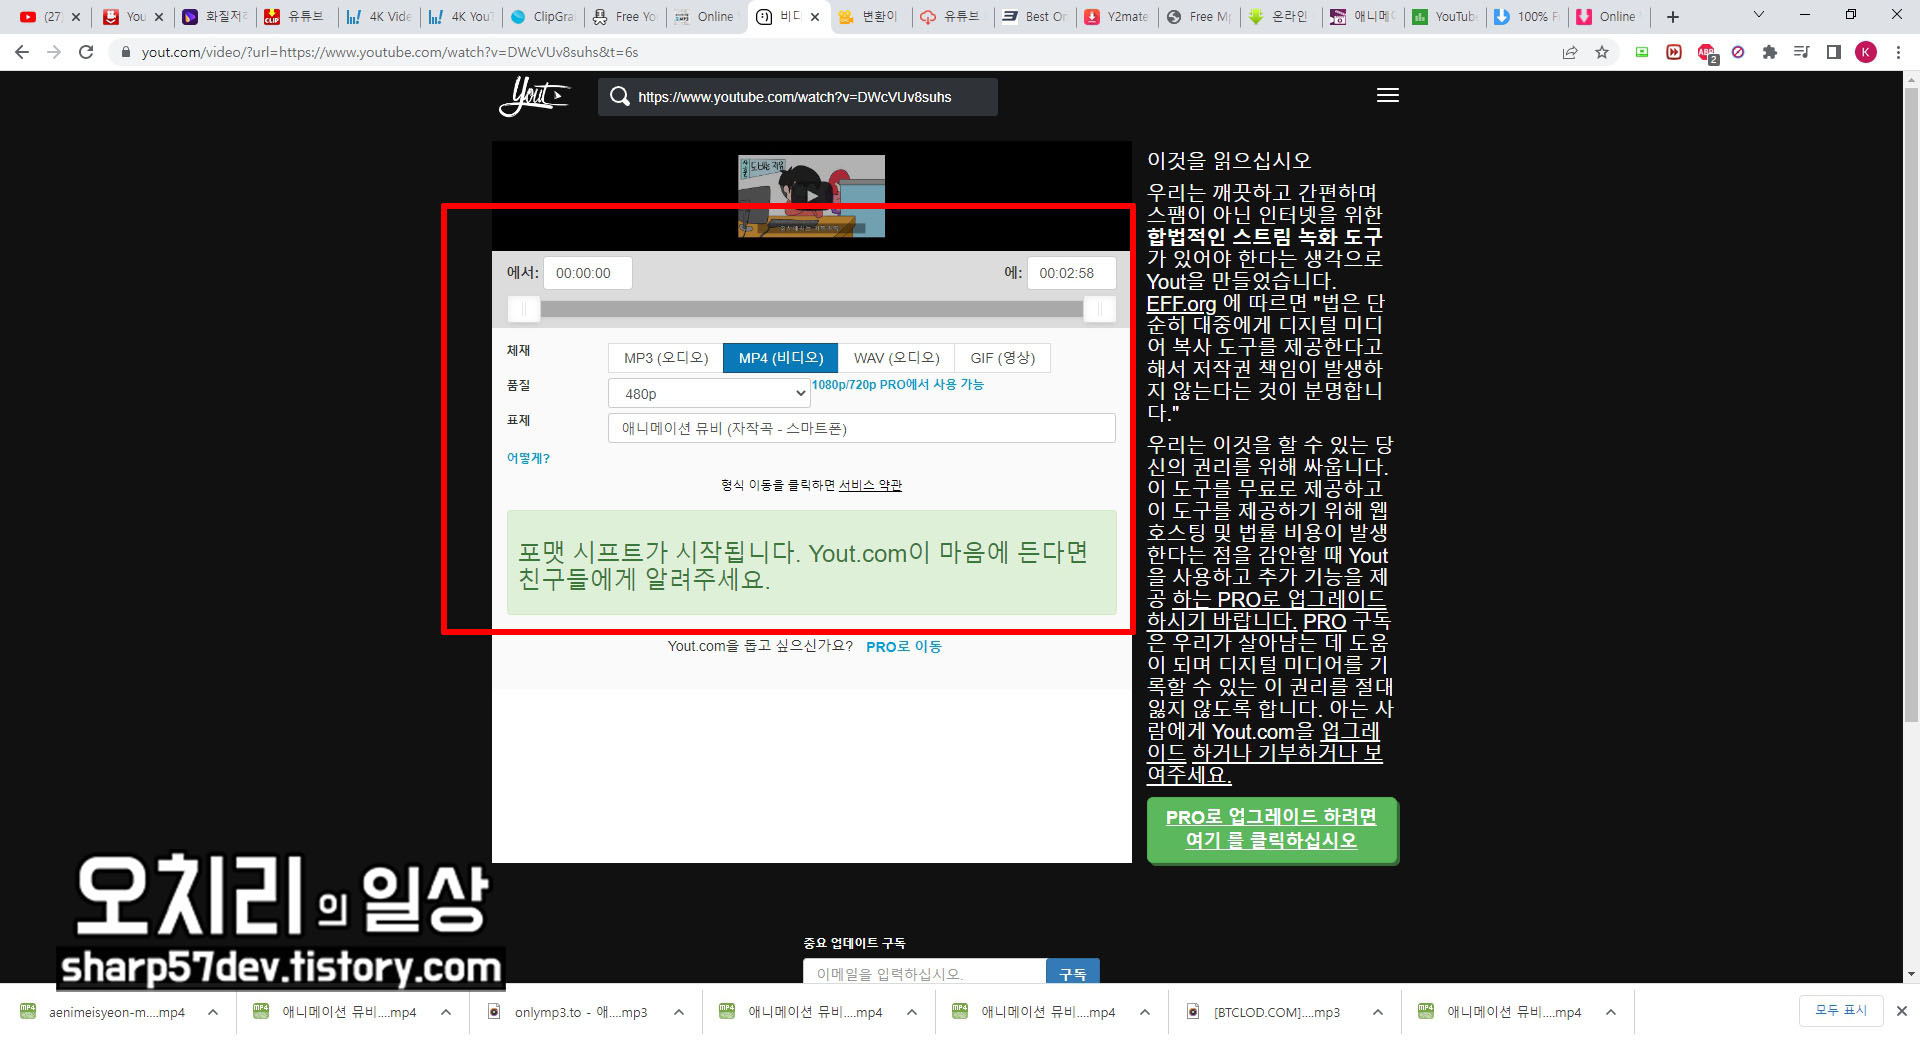This screenshot has height=1040, width=1920.
Task: Open the K profile avatar
Action: tap(1866, 52)
